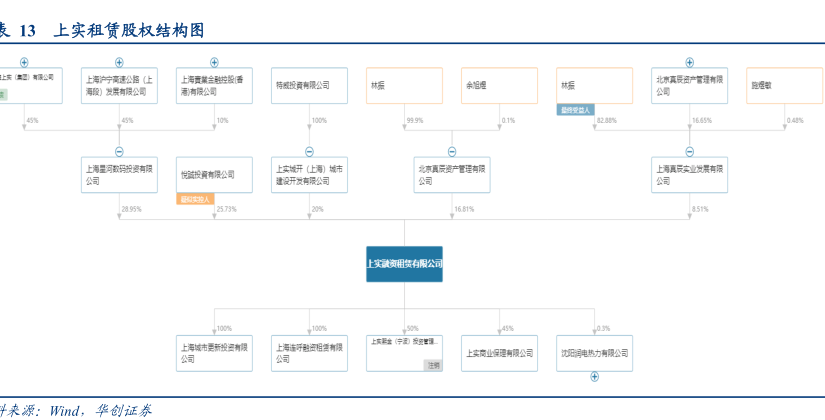This screenshot has width=825, height=420.
Task: Select the 上海星河数码投资有限公司 node
Action: [119, 175]
